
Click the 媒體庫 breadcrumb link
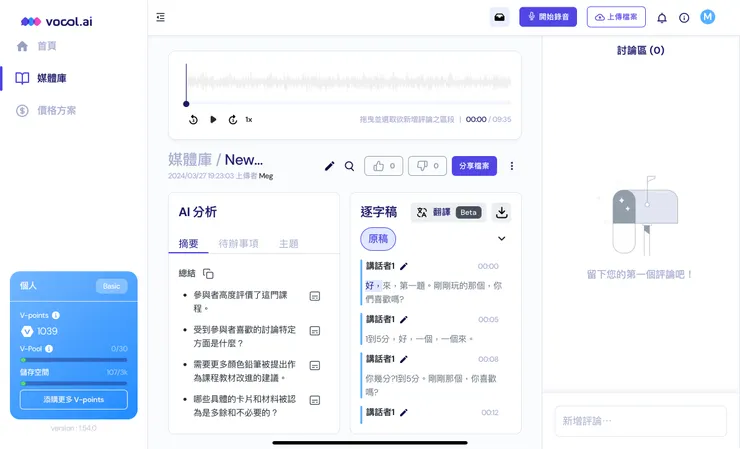coord(190,160)
